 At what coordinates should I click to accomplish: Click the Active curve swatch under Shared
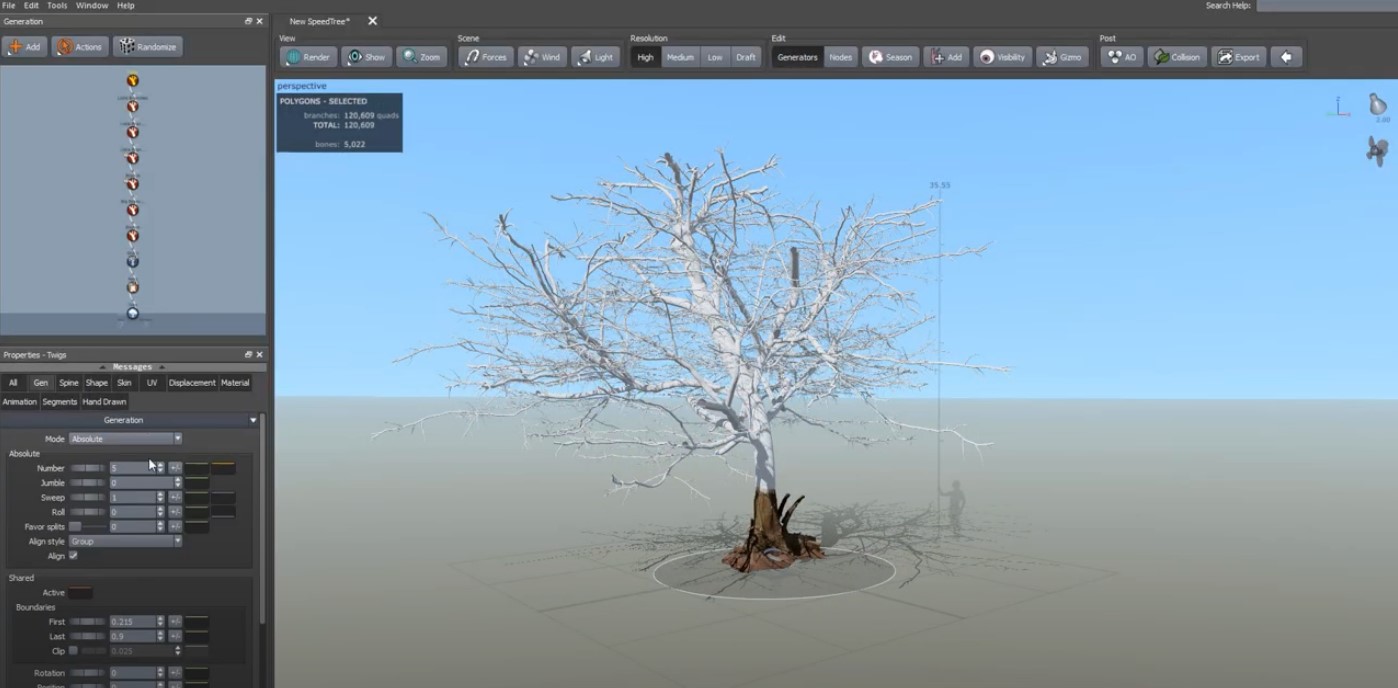pyautogui.click(x=80, y=593)
